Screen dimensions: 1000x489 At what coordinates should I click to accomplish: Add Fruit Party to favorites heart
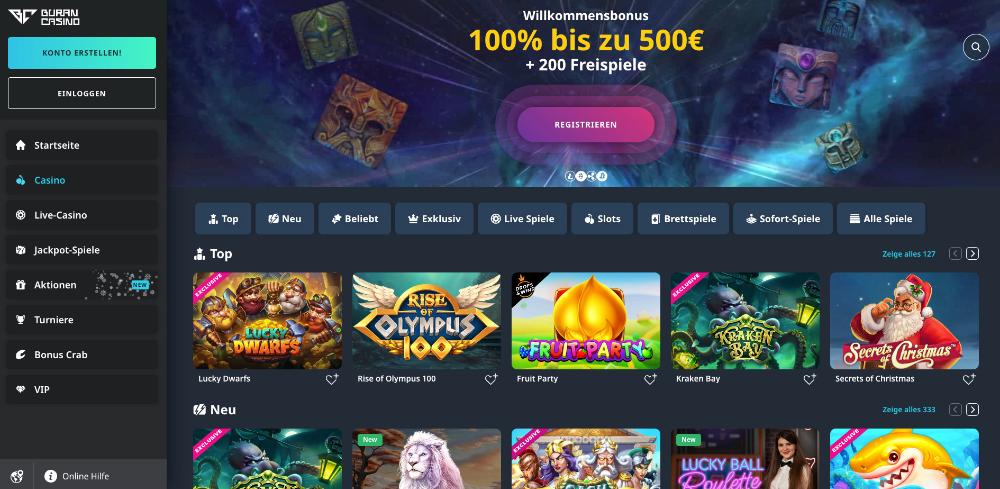650,379
